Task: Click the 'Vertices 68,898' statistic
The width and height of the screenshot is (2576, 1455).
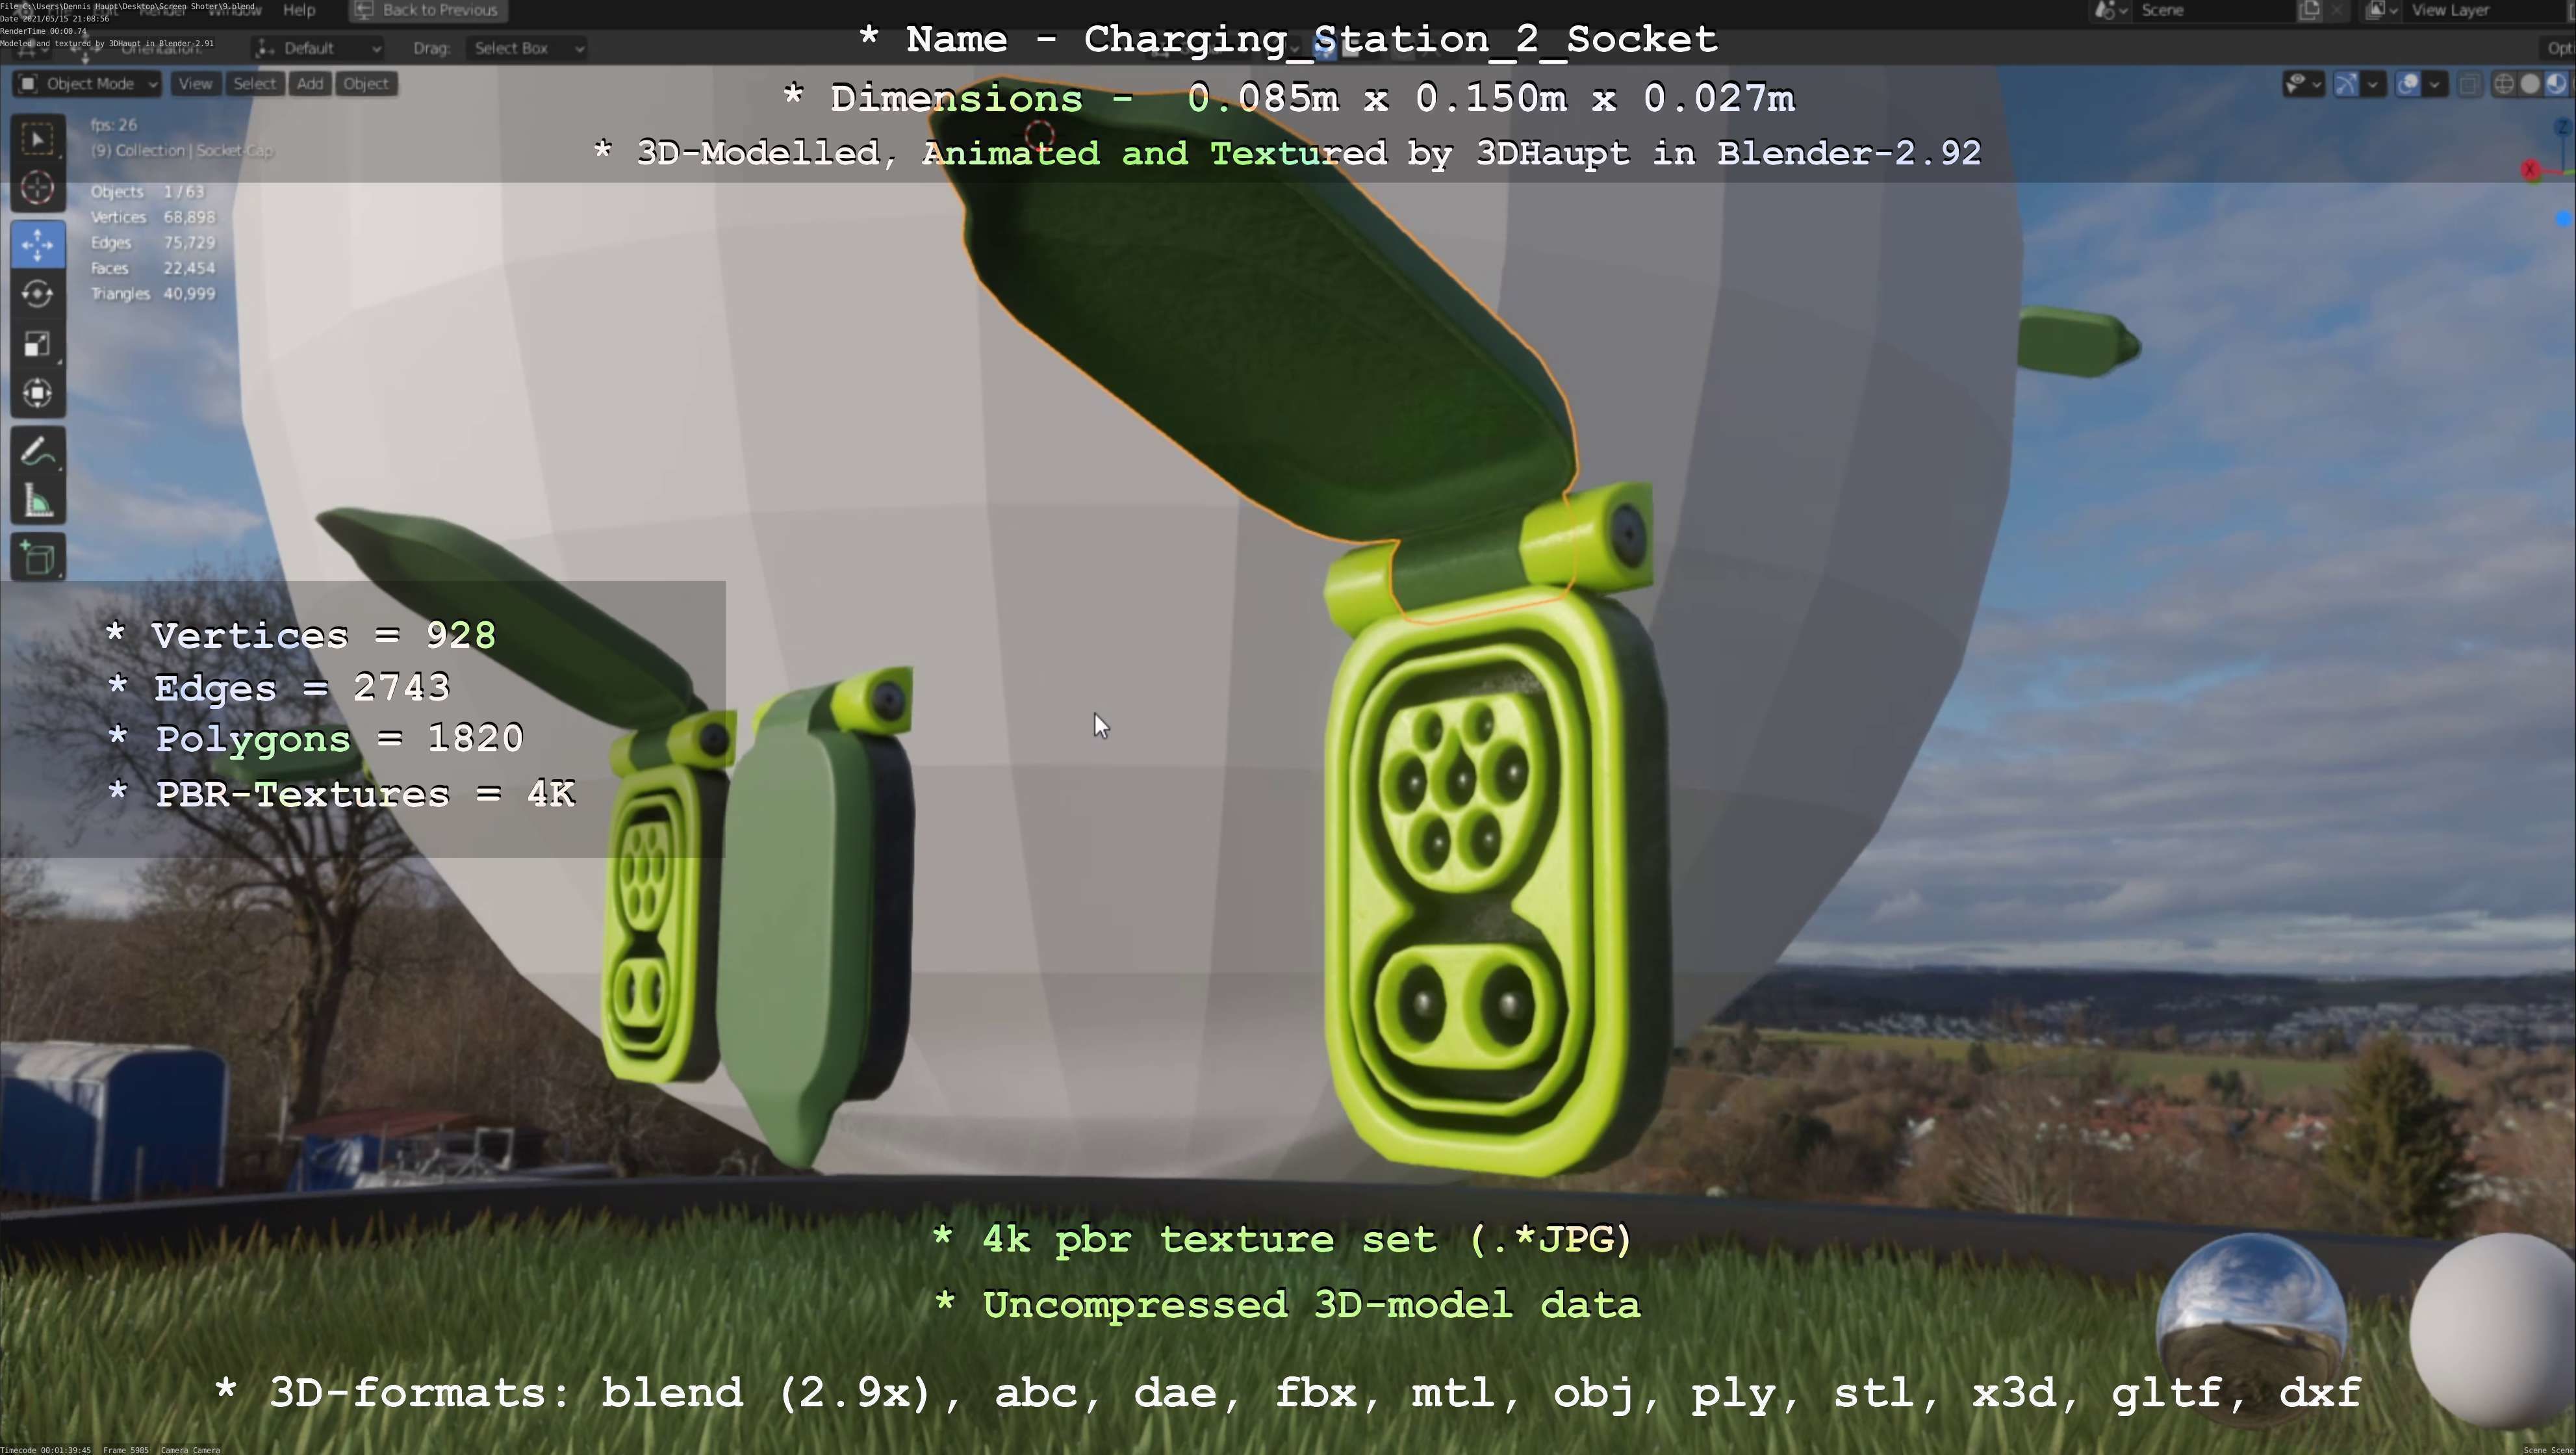Action: (152, 217)
